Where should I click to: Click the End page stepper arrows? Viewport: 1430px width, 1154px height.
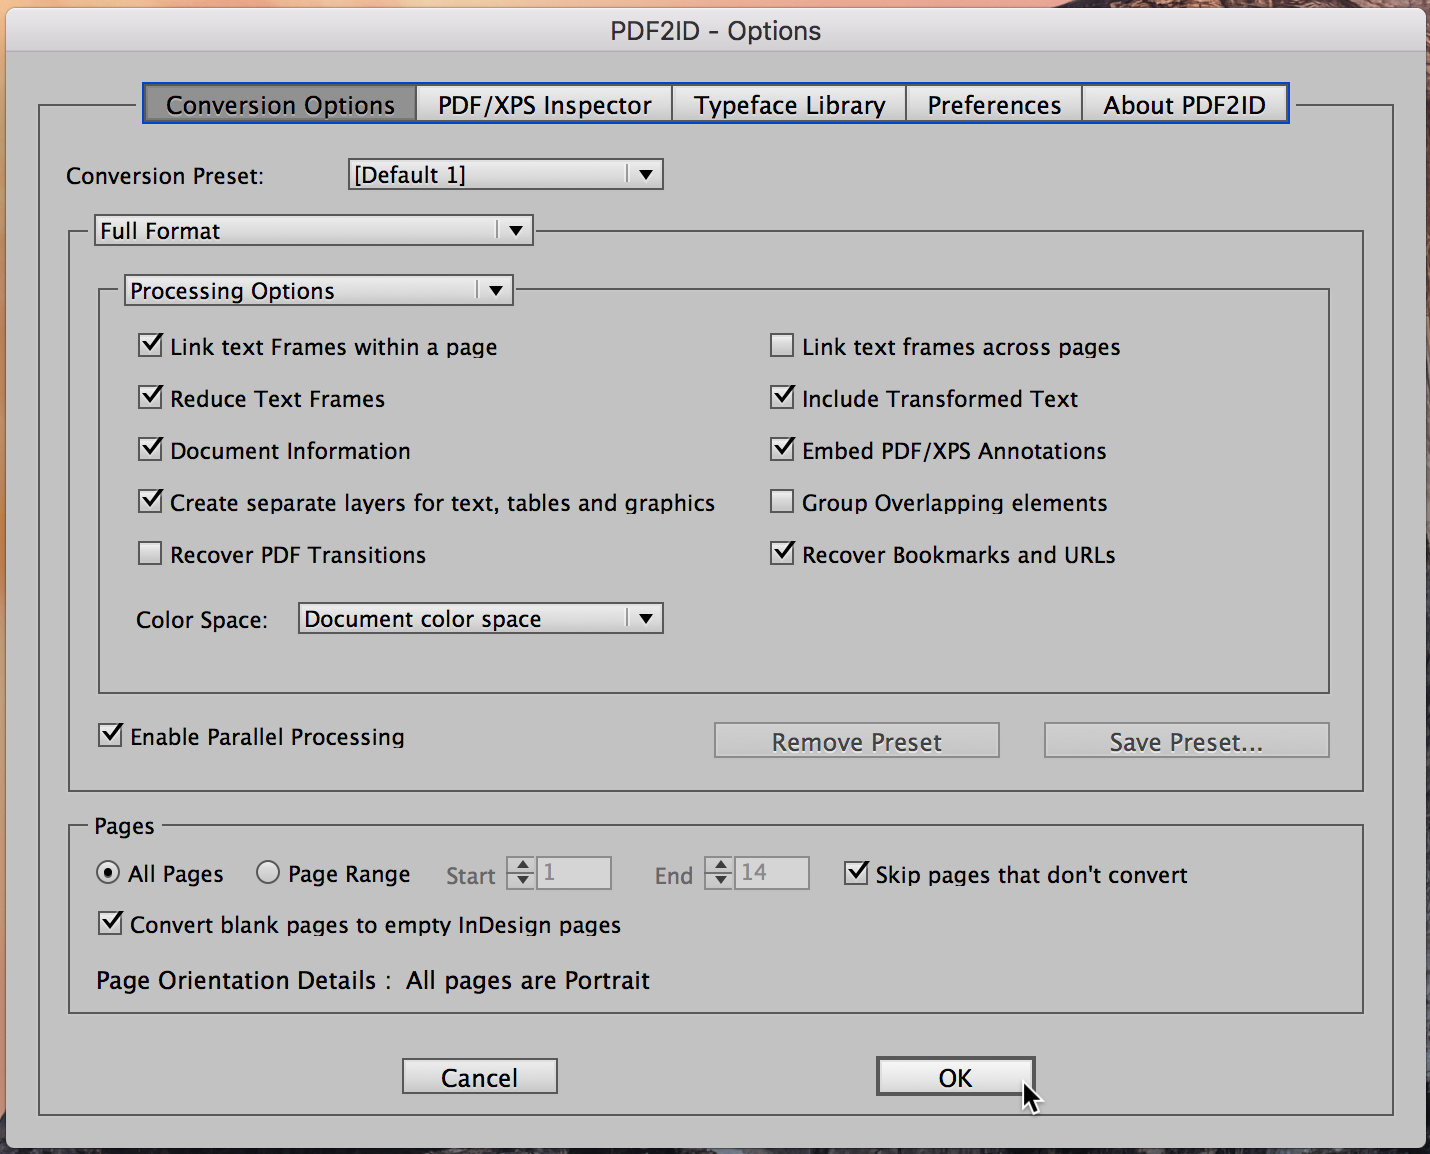719,873
